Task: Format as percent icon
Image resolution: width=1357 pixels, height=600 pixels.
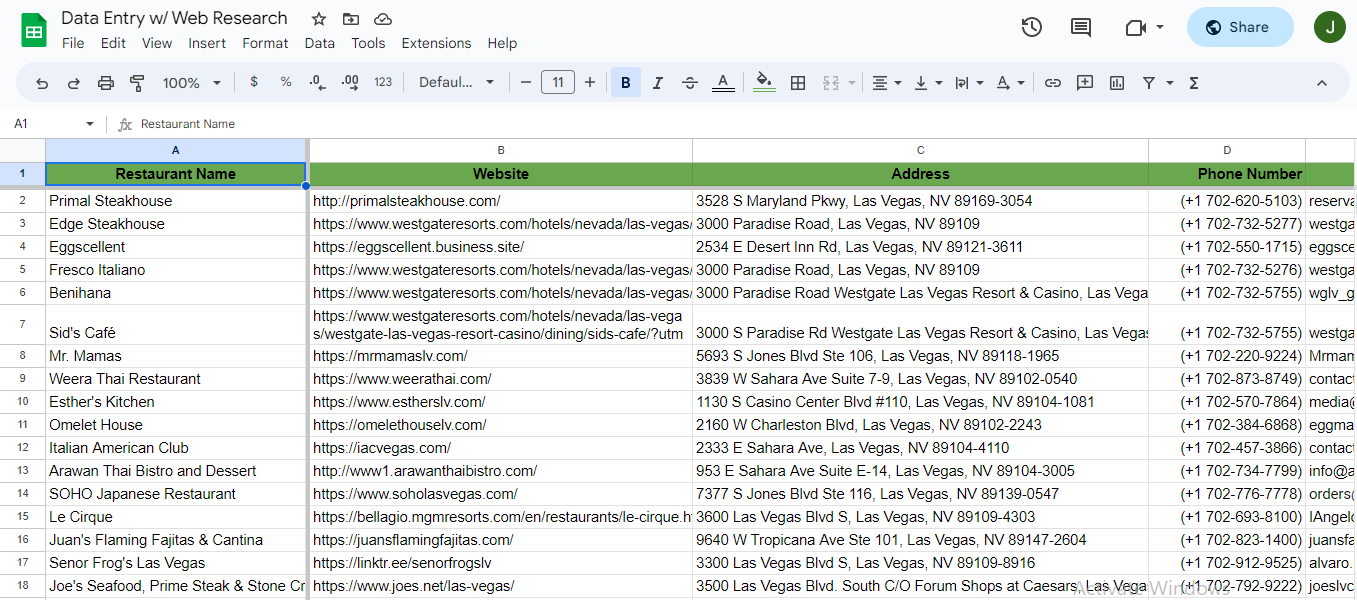Action: tap(286, 82)
